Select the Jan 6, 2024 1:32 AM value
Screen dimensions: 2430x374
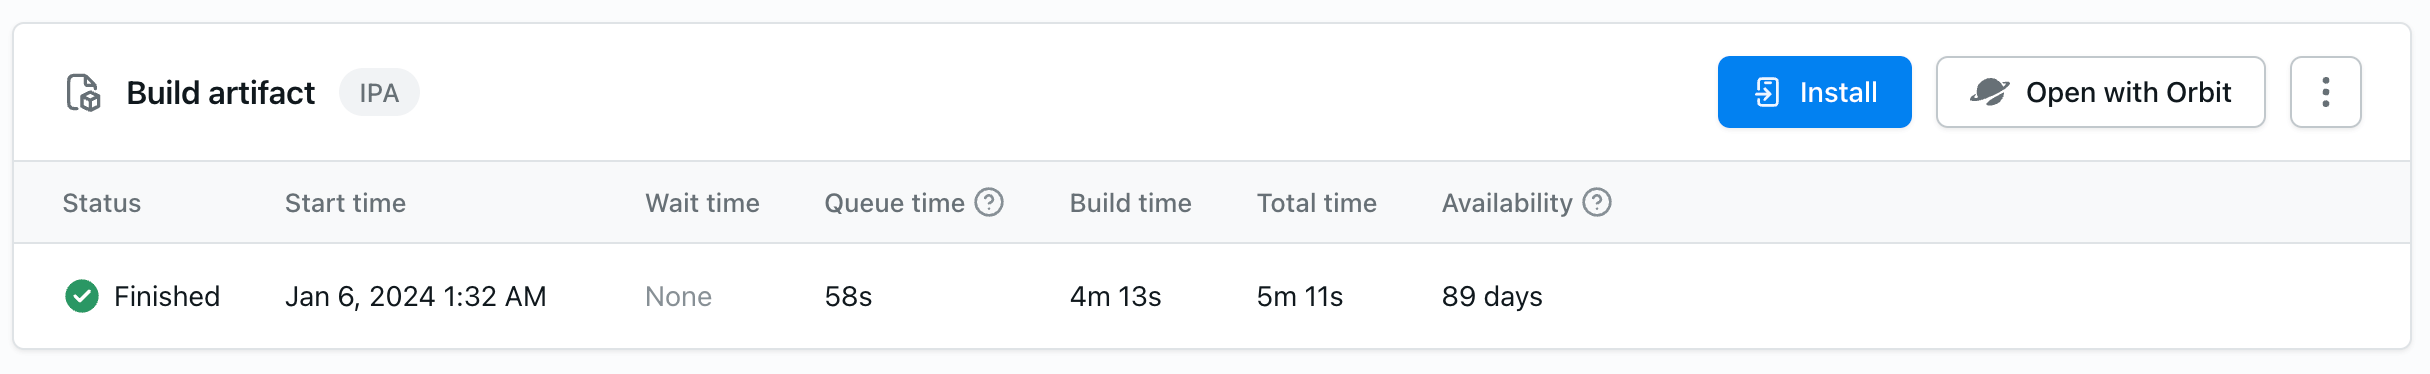pyautogui.click(x=416, y=296)
